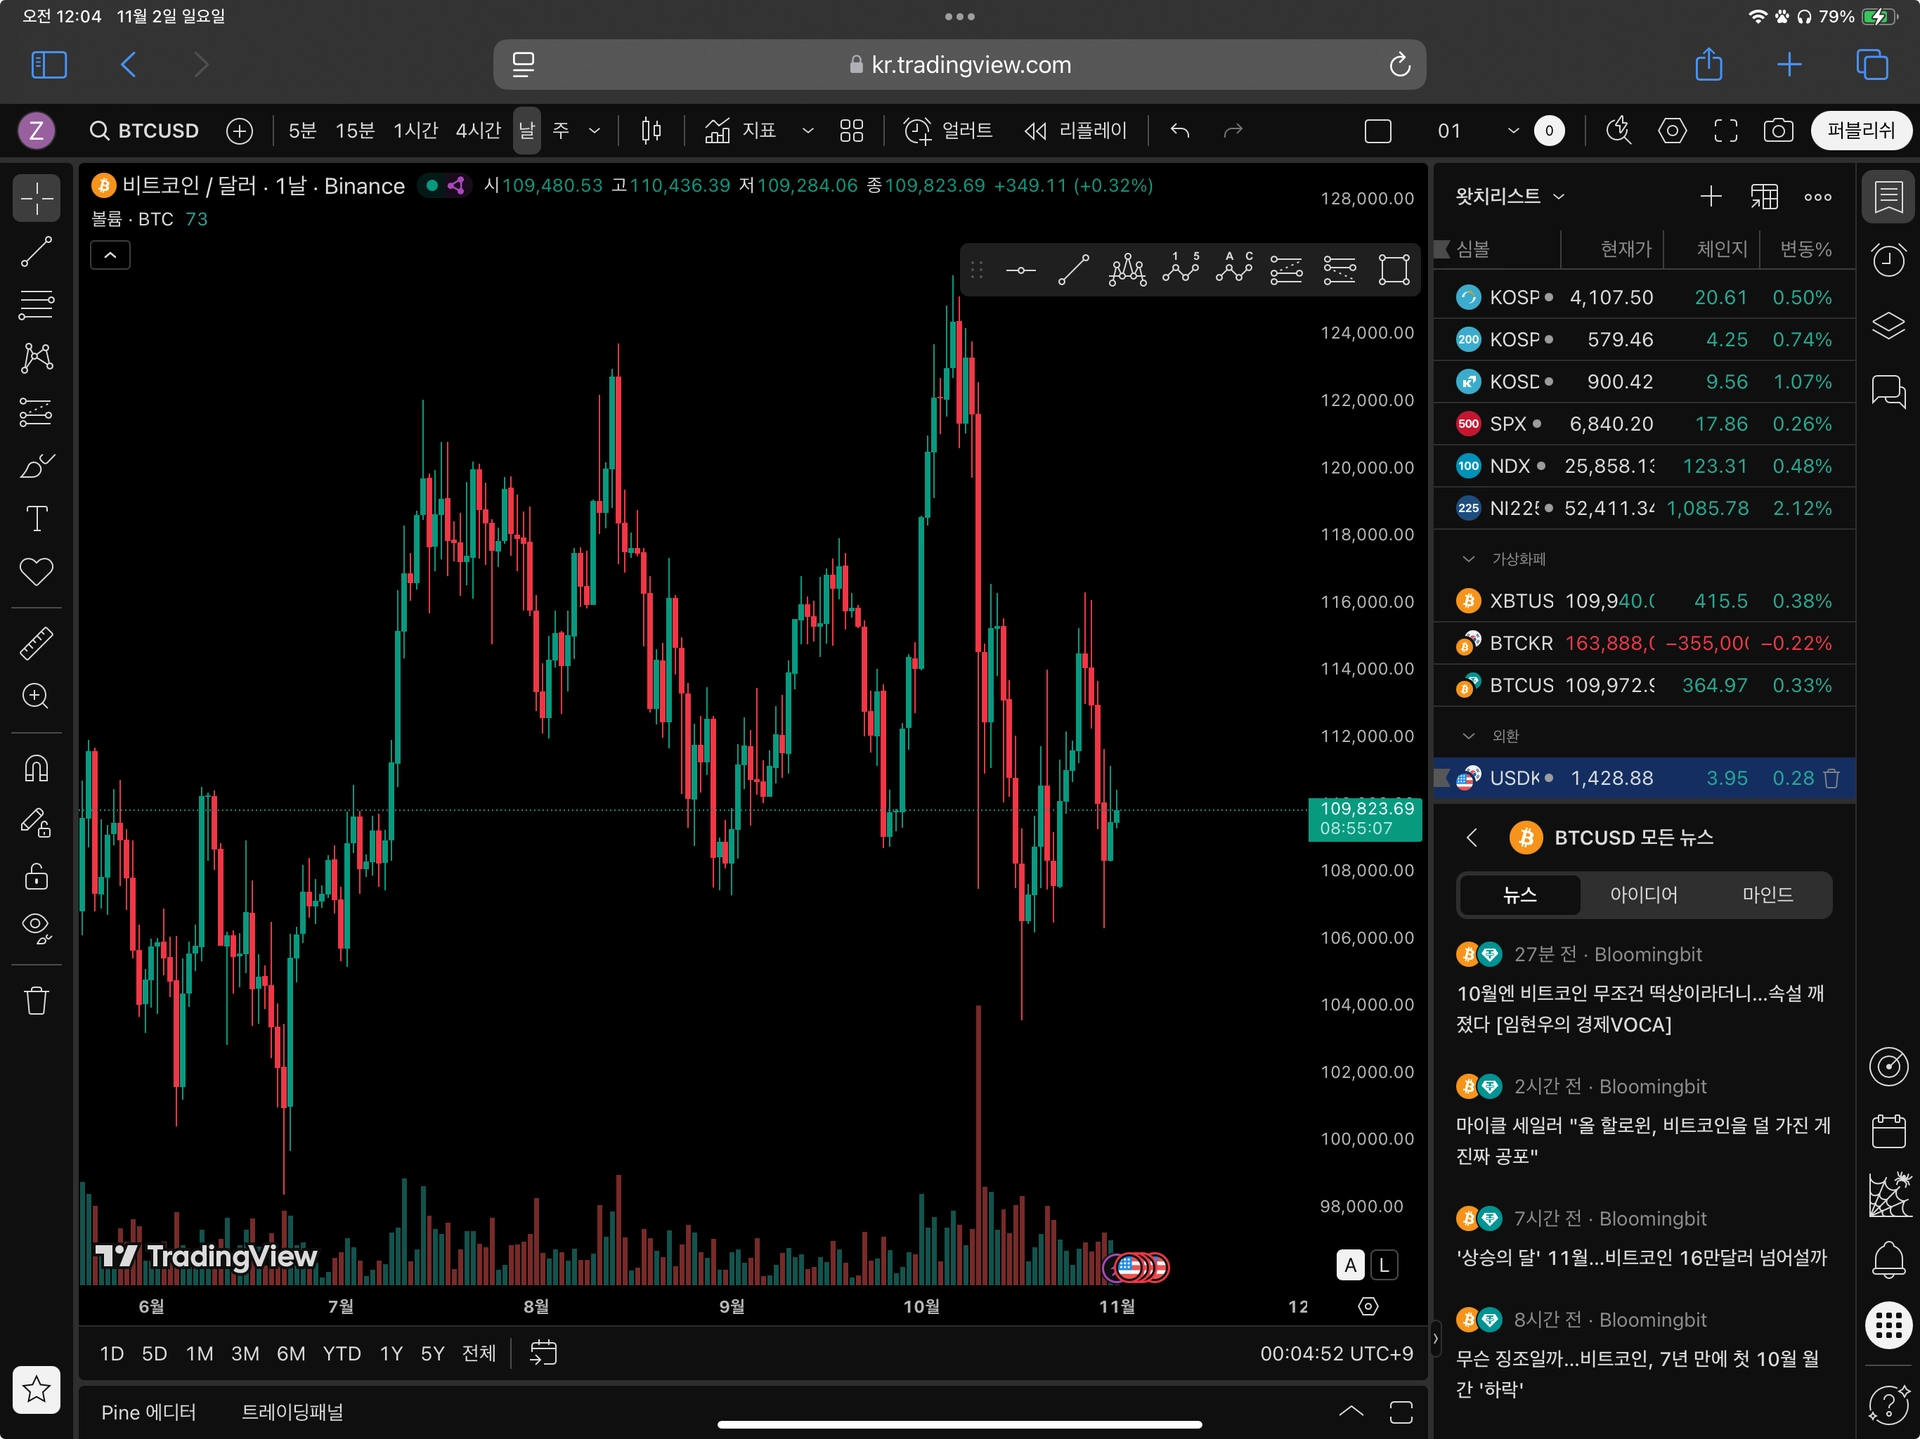Select the text annotation tool
The image size is (1920, 1439).
click(37, 518)
